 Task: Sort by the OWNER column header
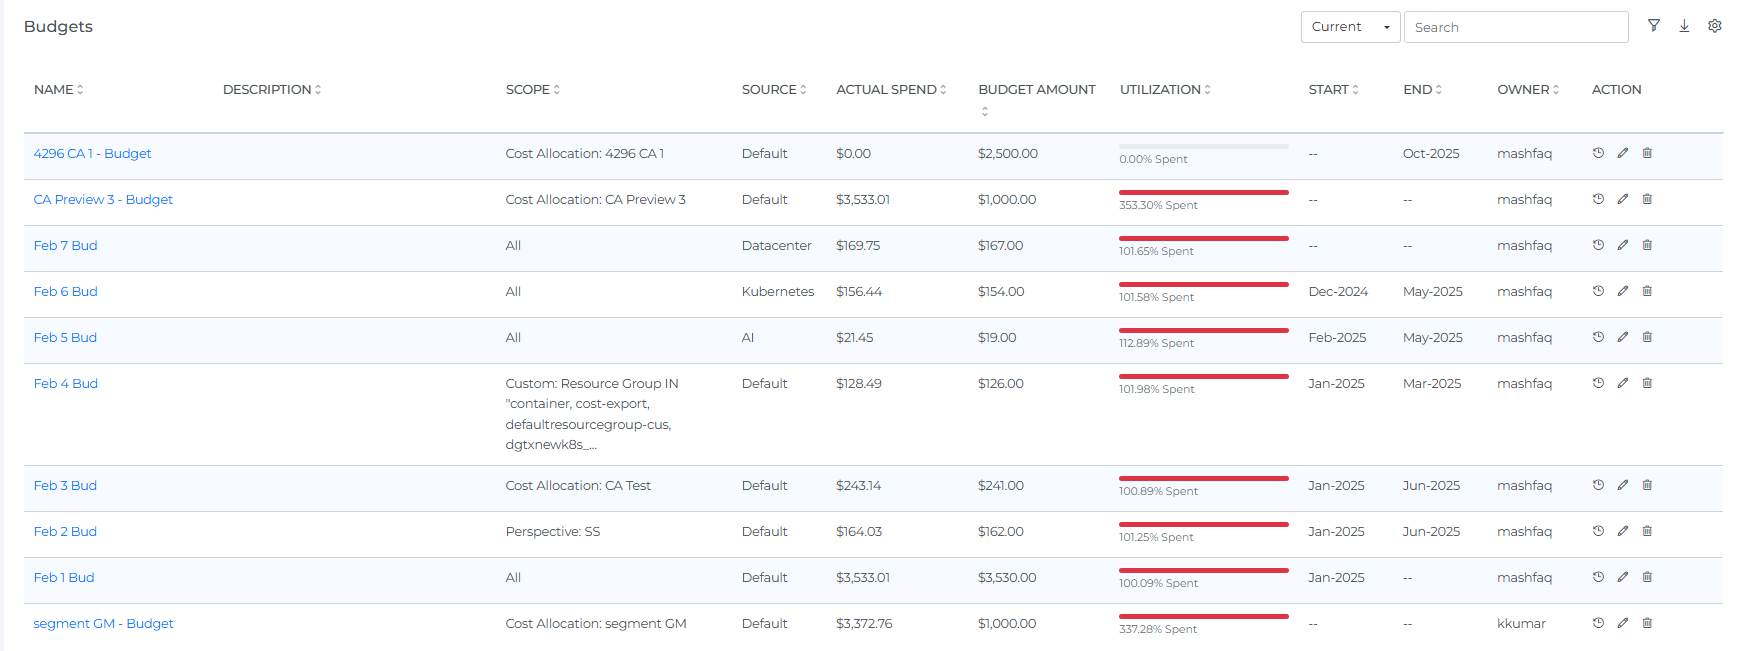(x=1527, y=90)
